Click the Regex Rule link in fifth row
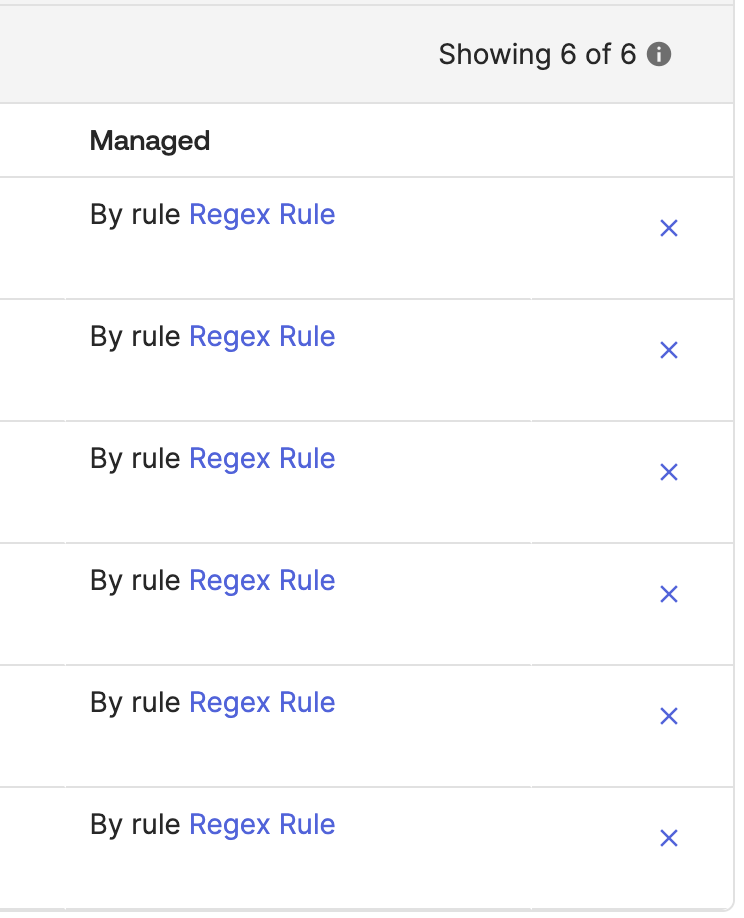 click(262, 703)
